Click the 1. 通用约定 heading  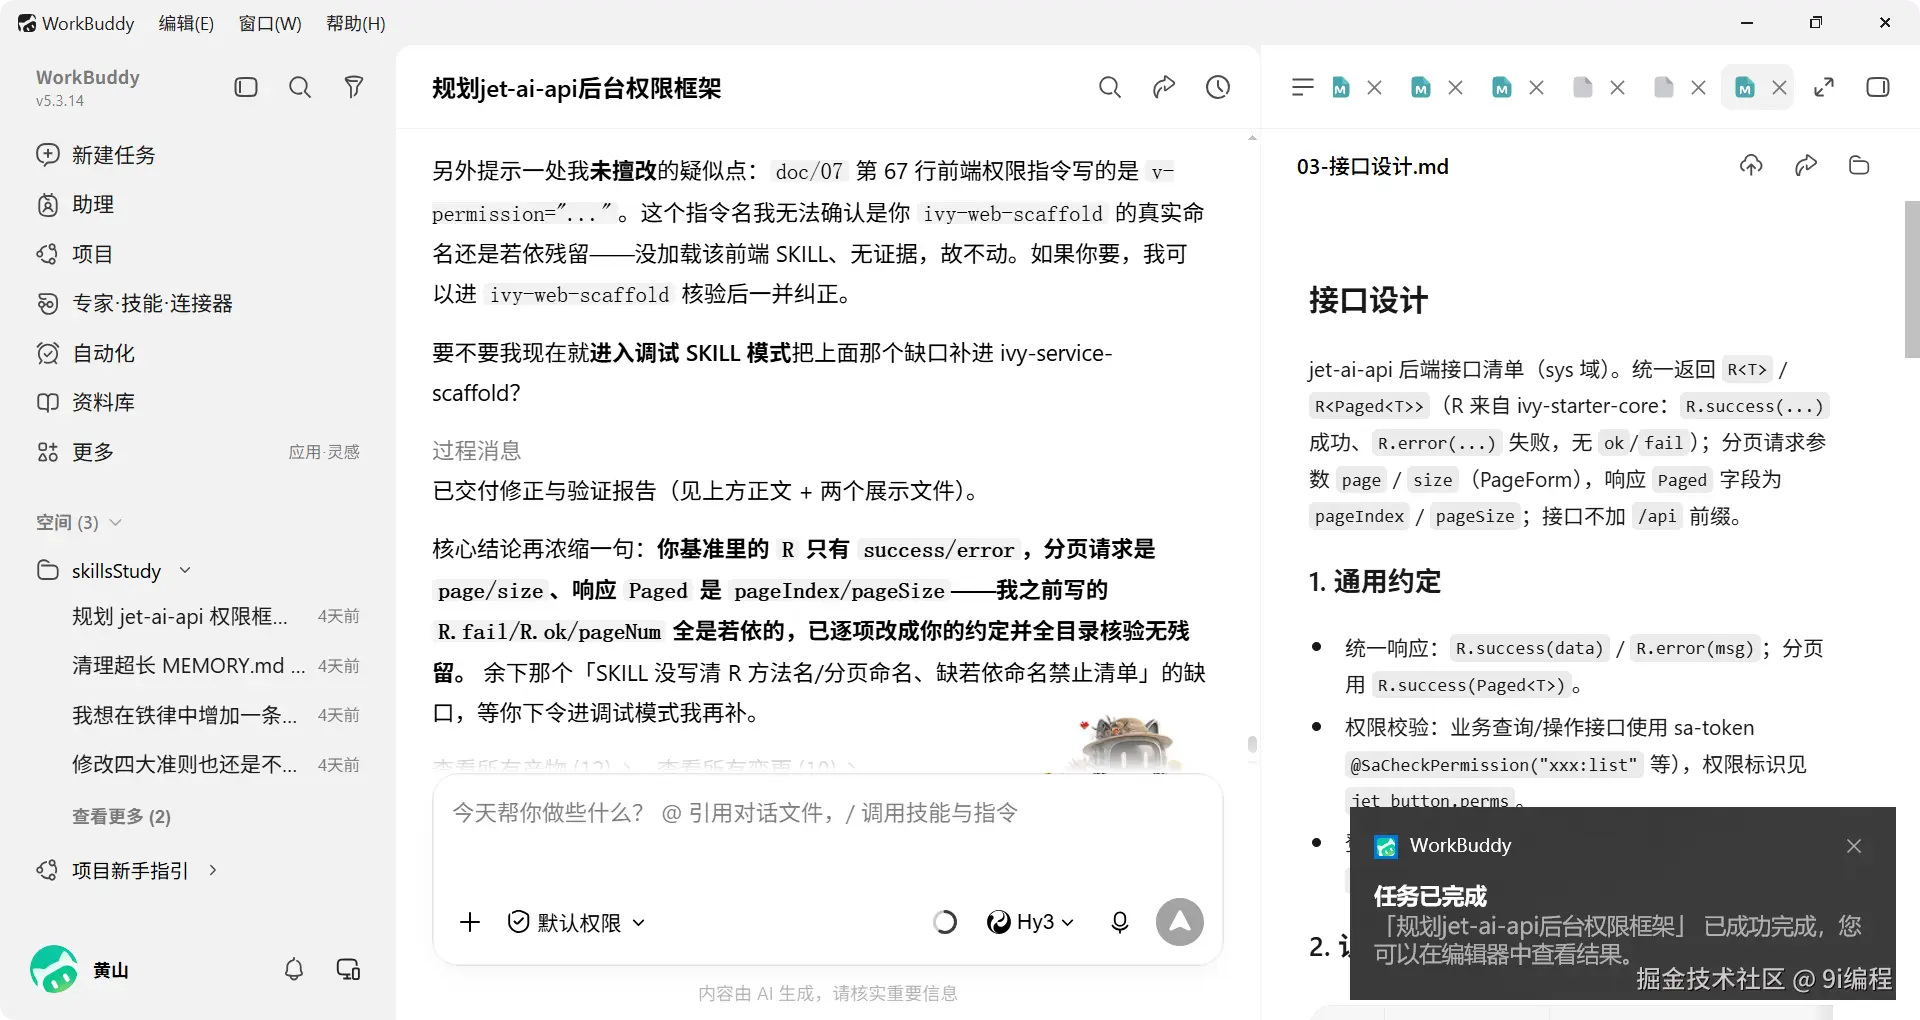click(x=1374, y=582)
